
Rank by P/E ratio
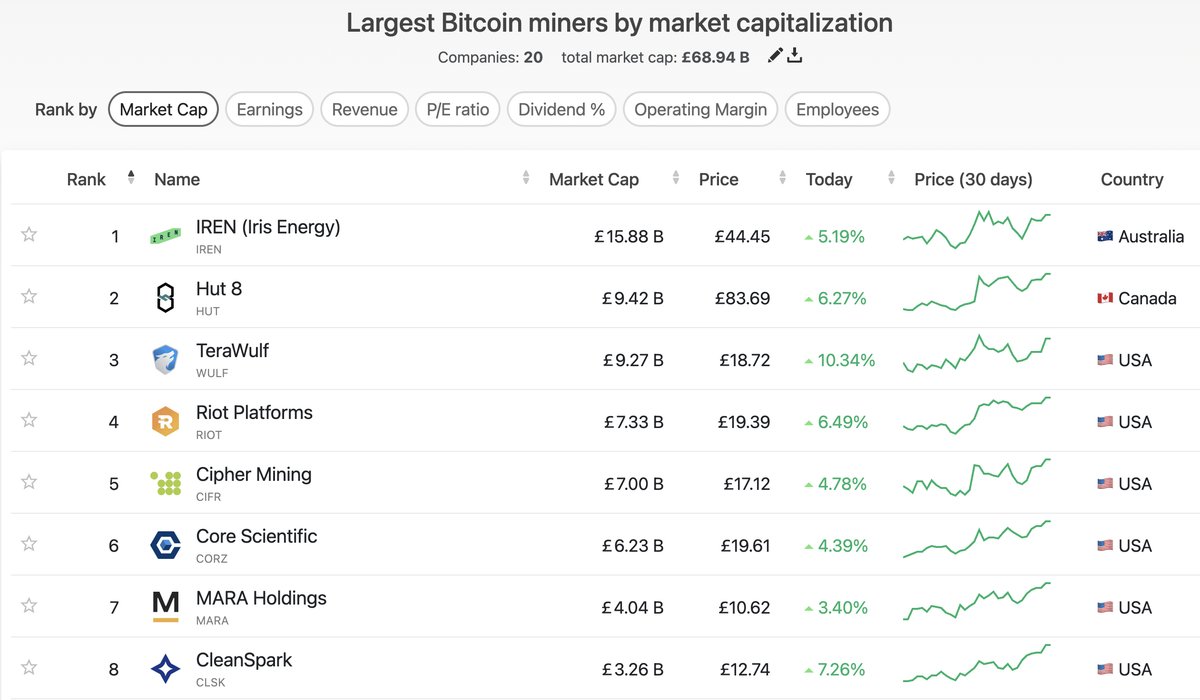pos(458,110)
